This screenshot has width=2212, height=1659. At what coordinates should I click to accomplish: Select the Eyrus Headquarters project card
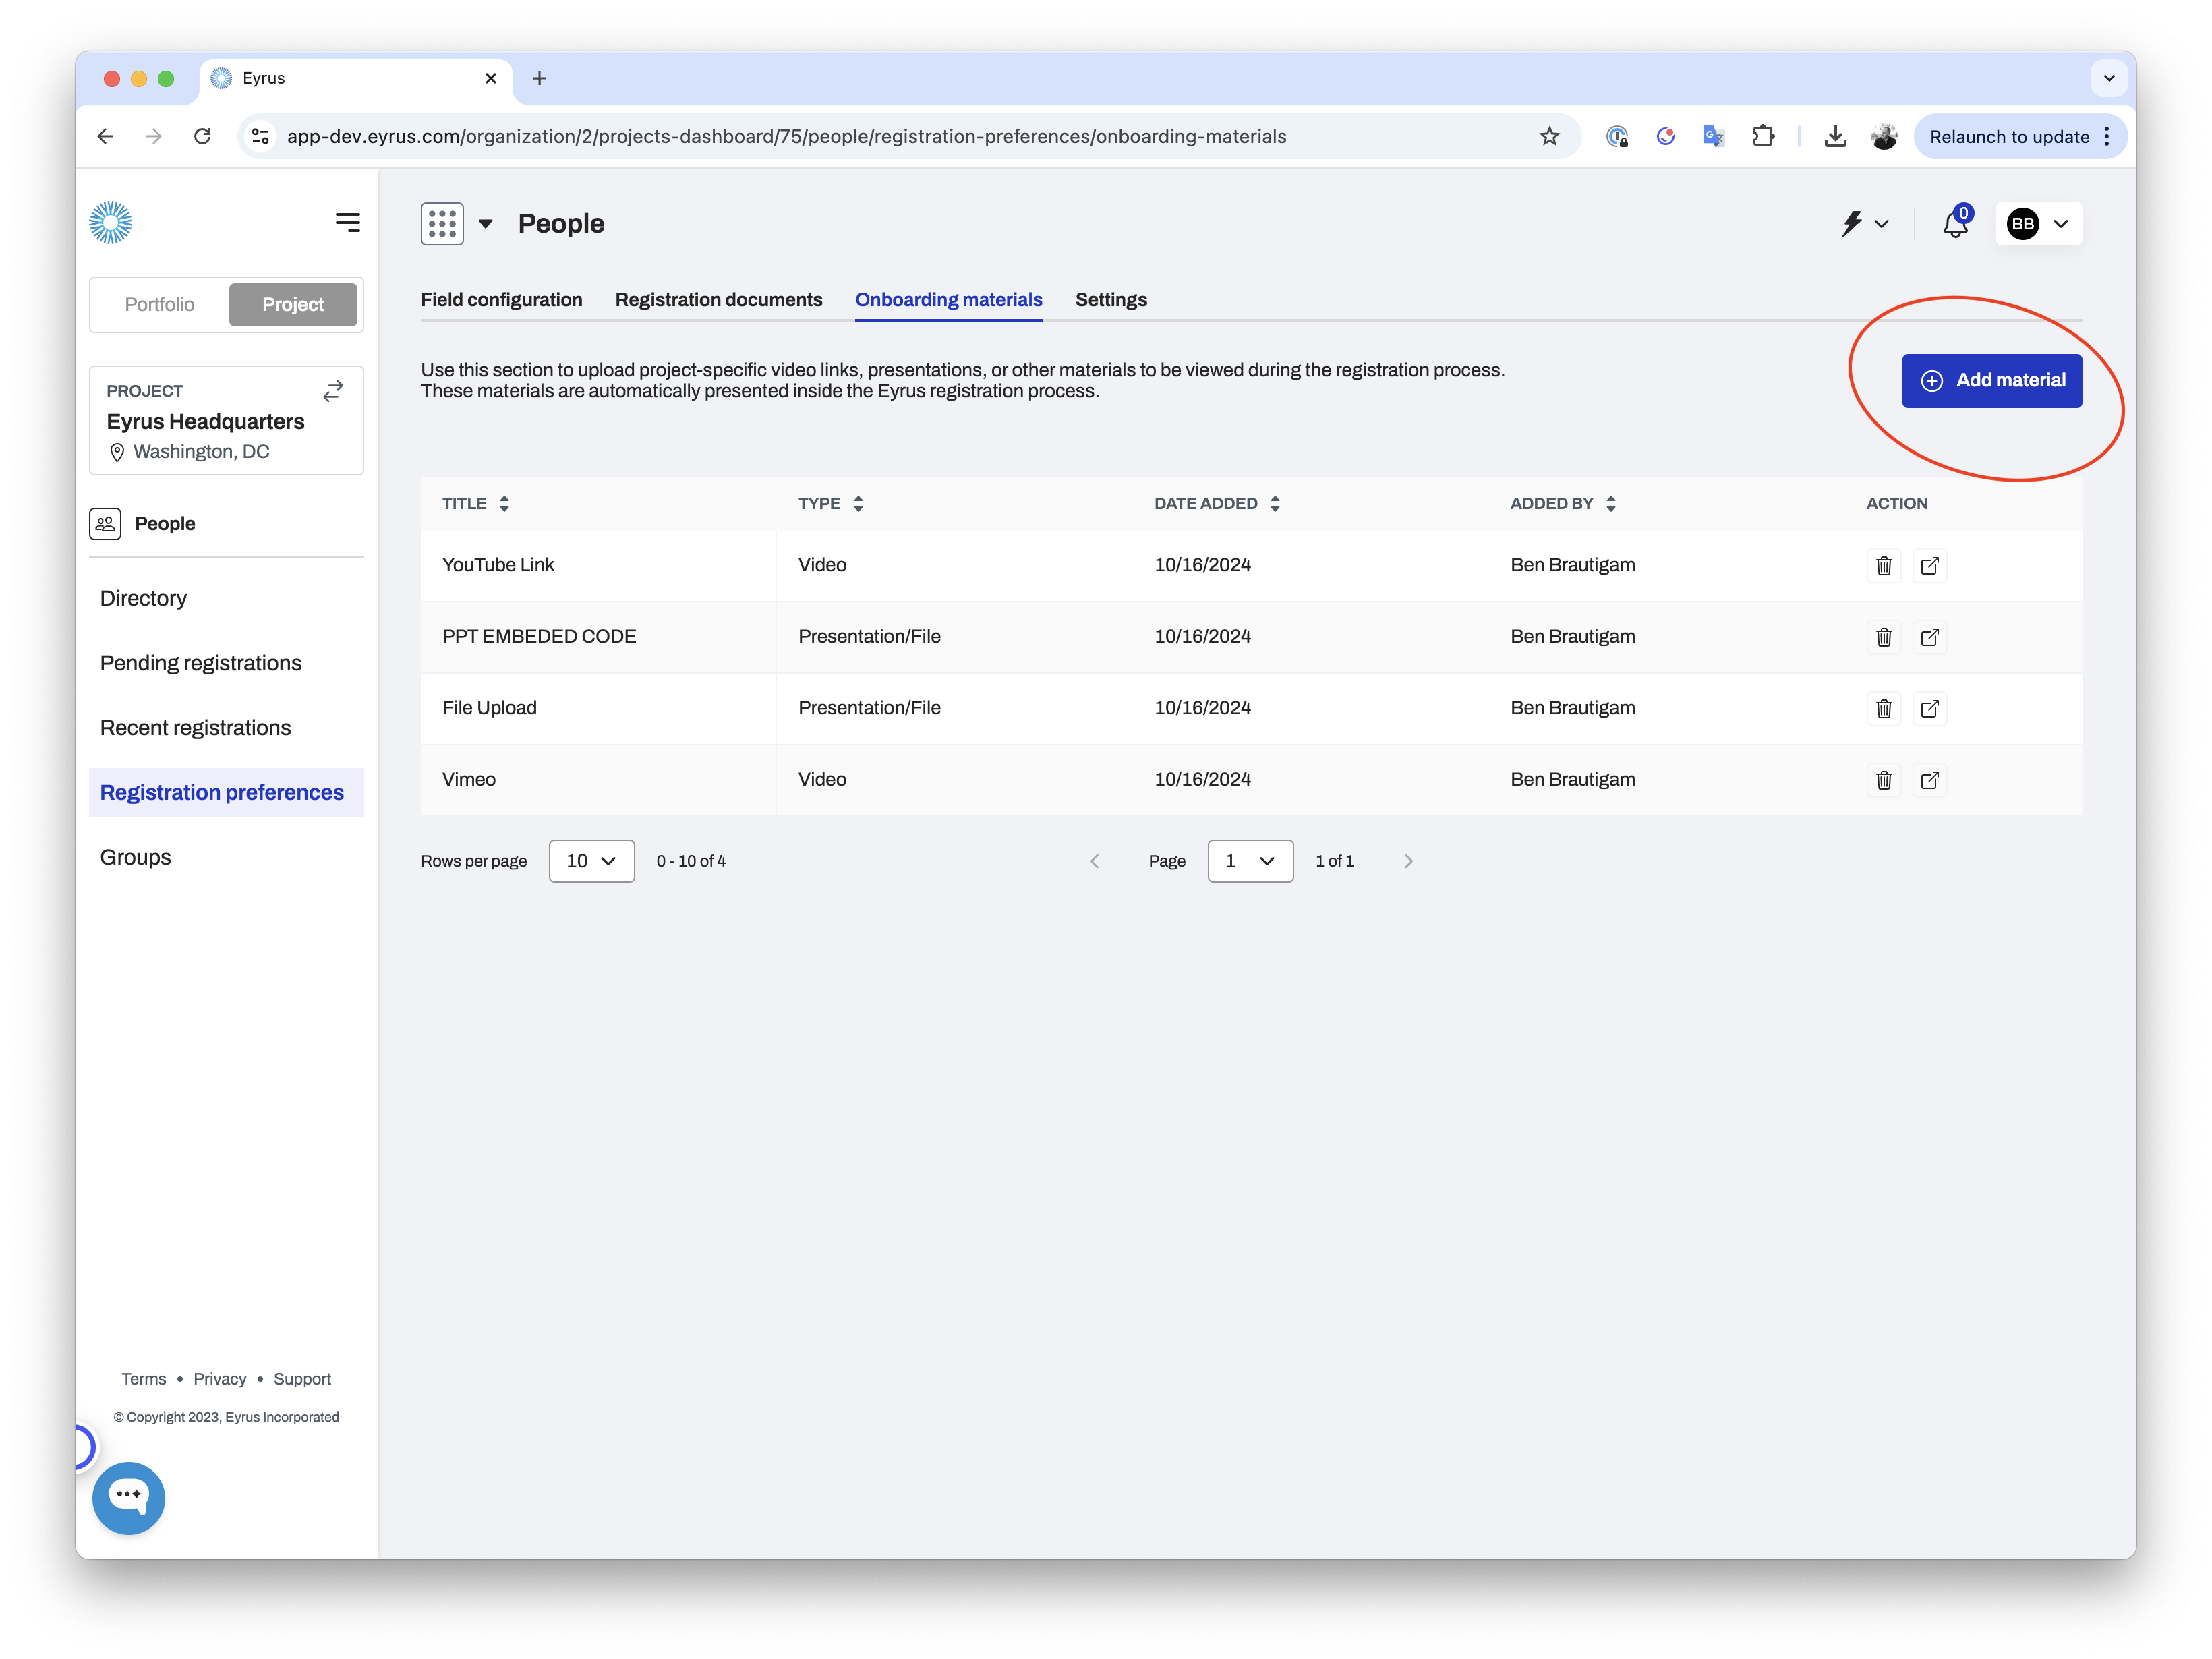point(226,421)
